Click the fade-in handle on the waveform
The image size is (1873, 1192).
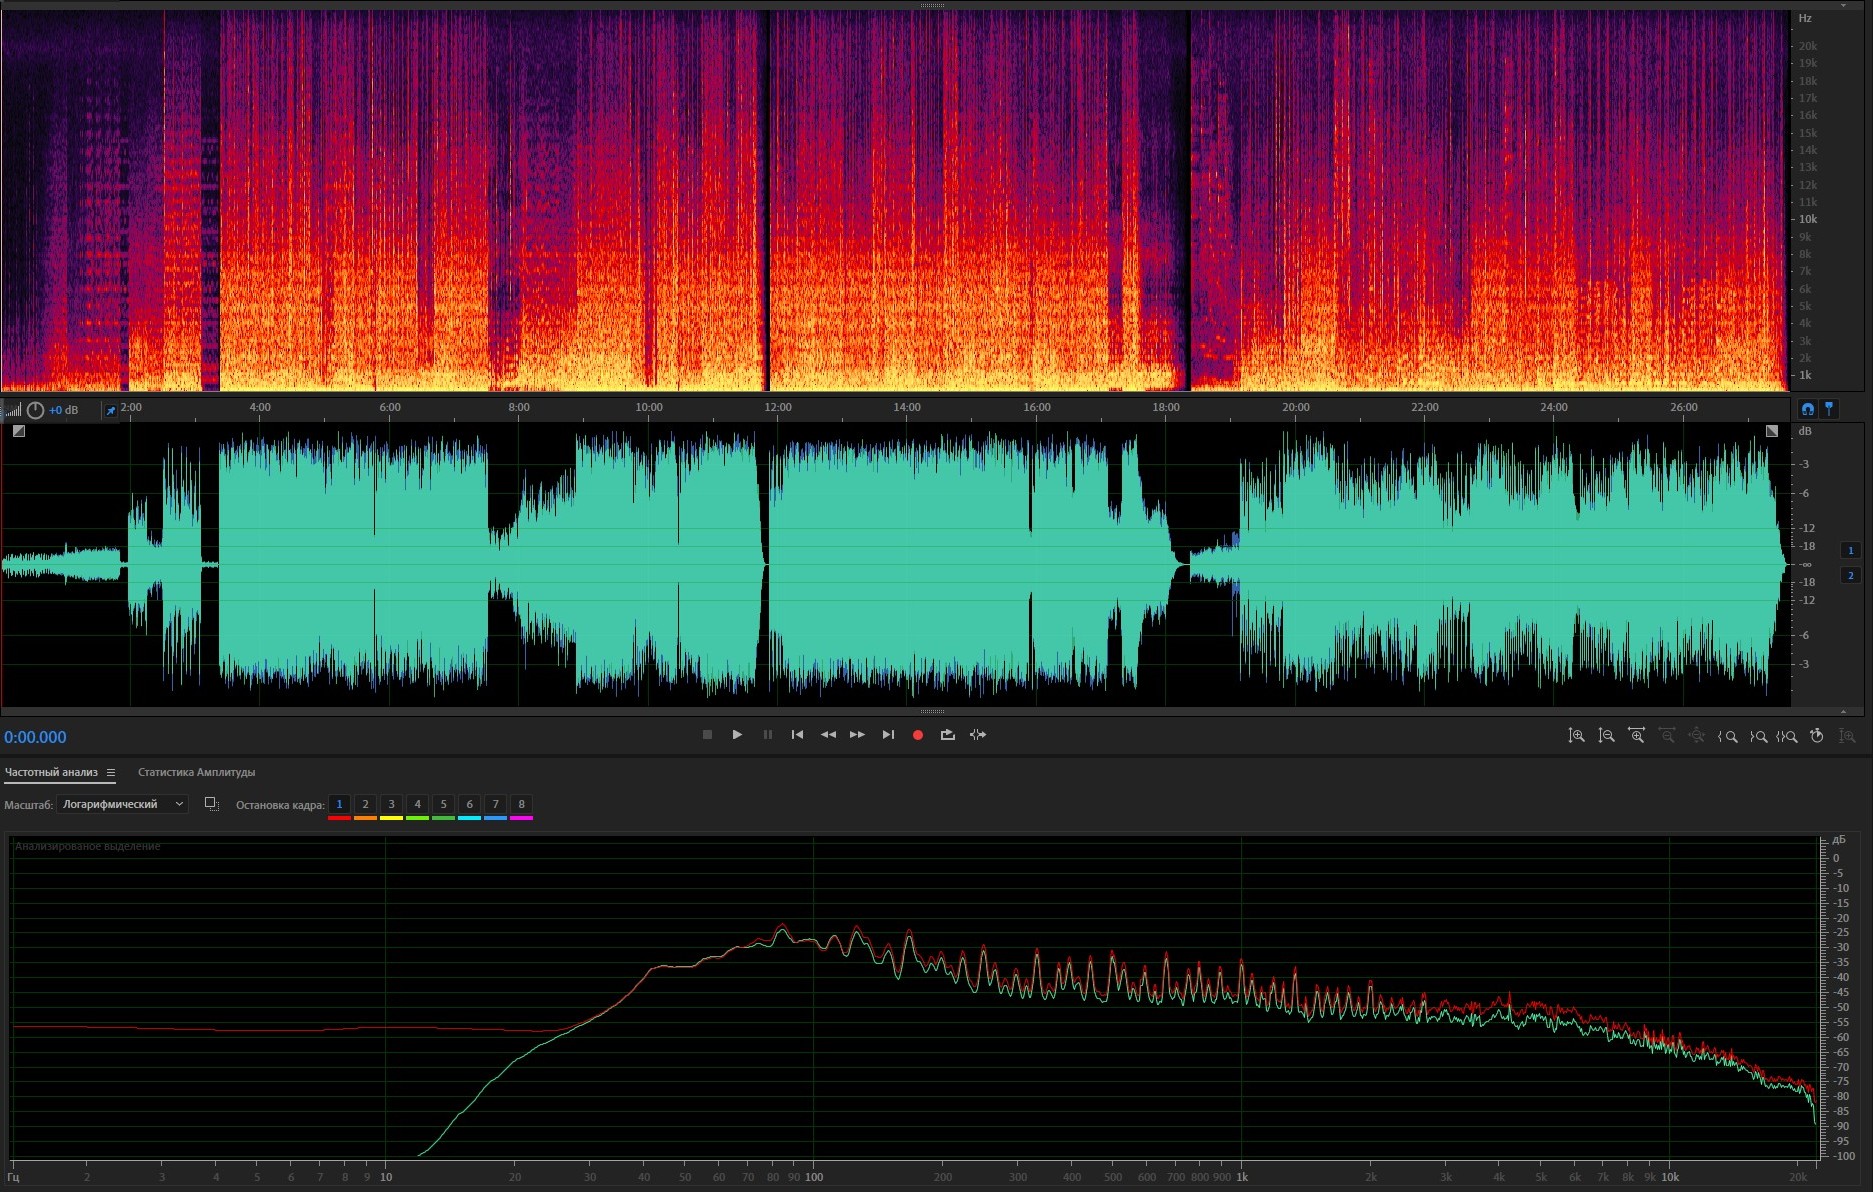tap(19, 431)
